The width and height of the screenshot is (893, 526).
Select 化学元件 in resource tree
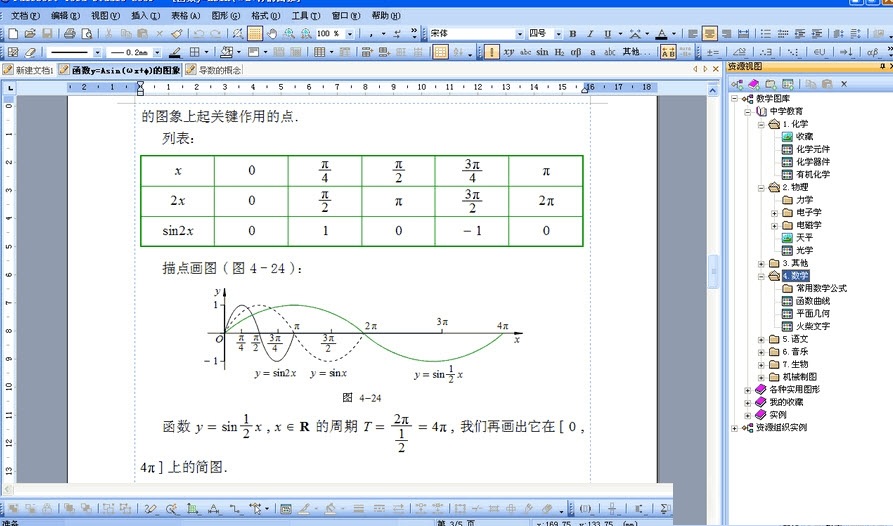point(813,149)
